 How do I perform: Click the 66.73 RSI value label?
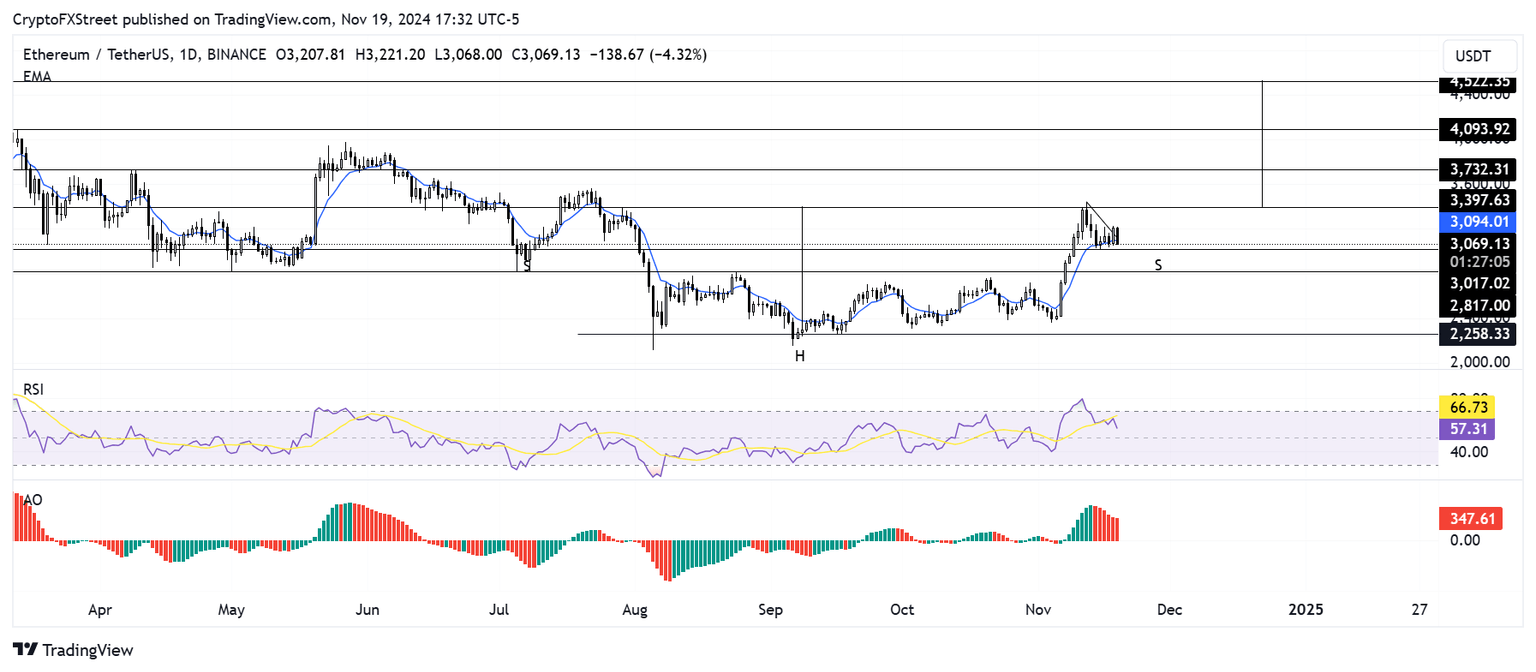[x=1468, y=407]
